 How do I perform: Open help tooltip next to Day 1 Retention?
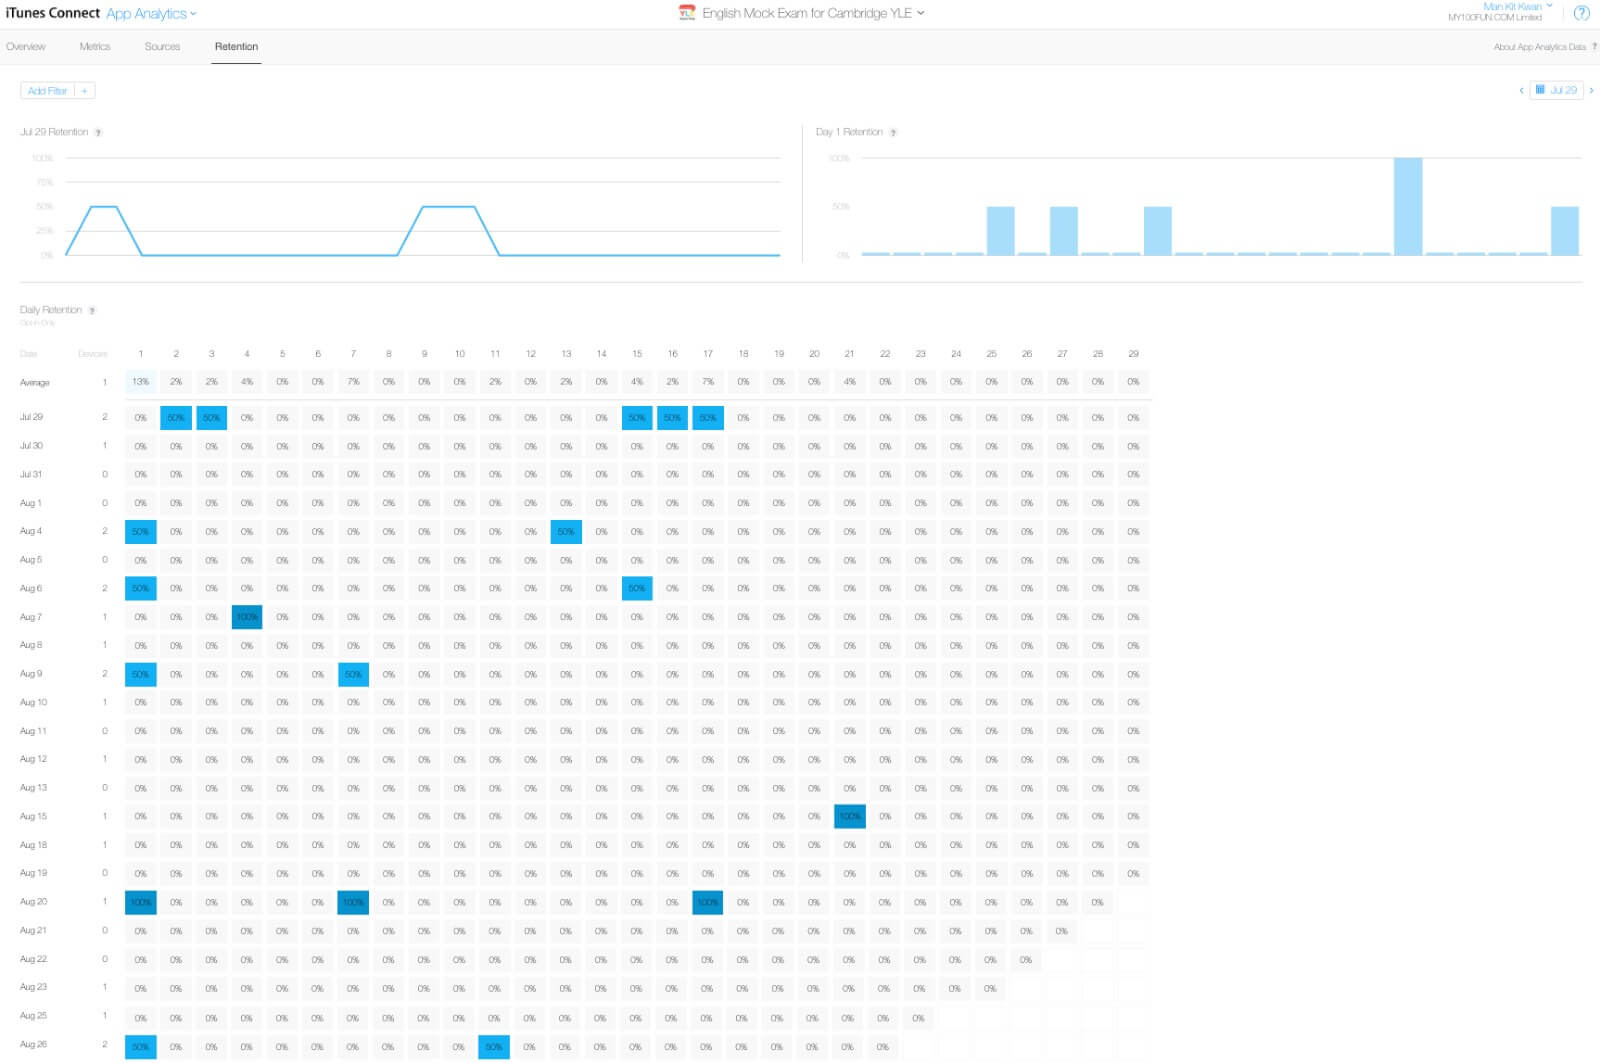(x=893, y=133)
